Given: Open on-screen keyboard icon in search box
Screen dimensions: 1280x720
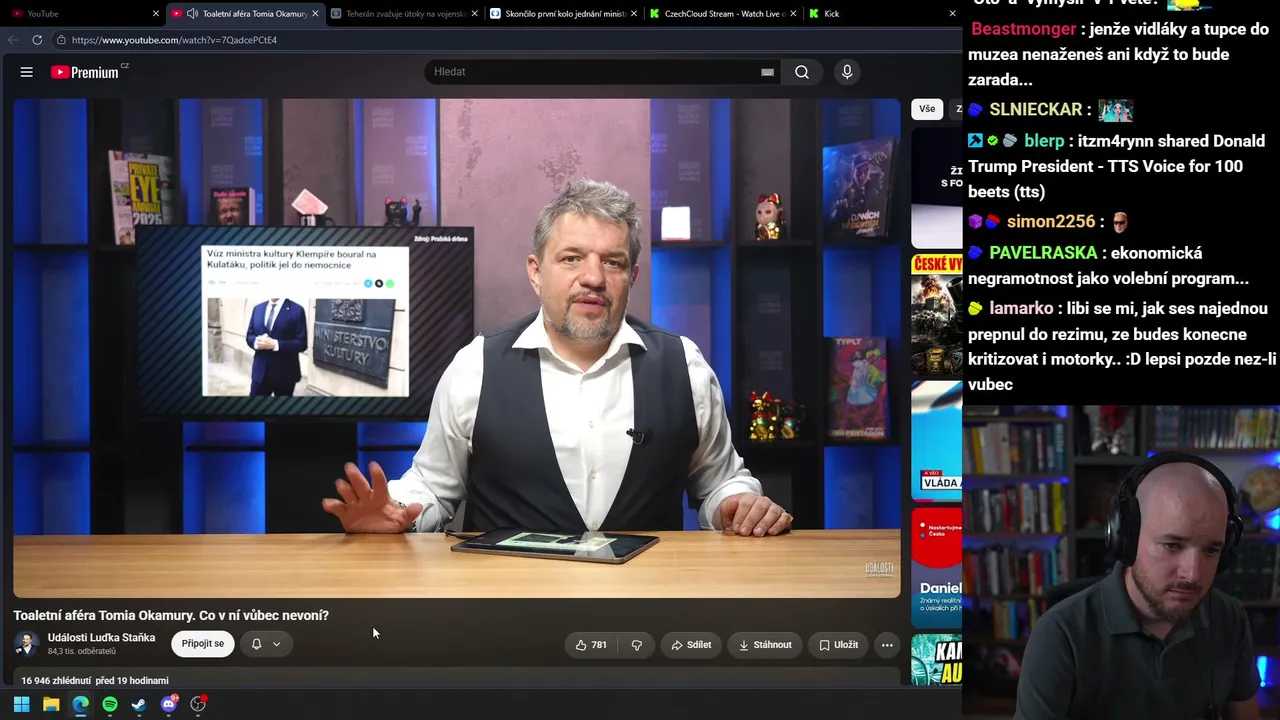Looking at the screenshot, I should click(767, 72).
